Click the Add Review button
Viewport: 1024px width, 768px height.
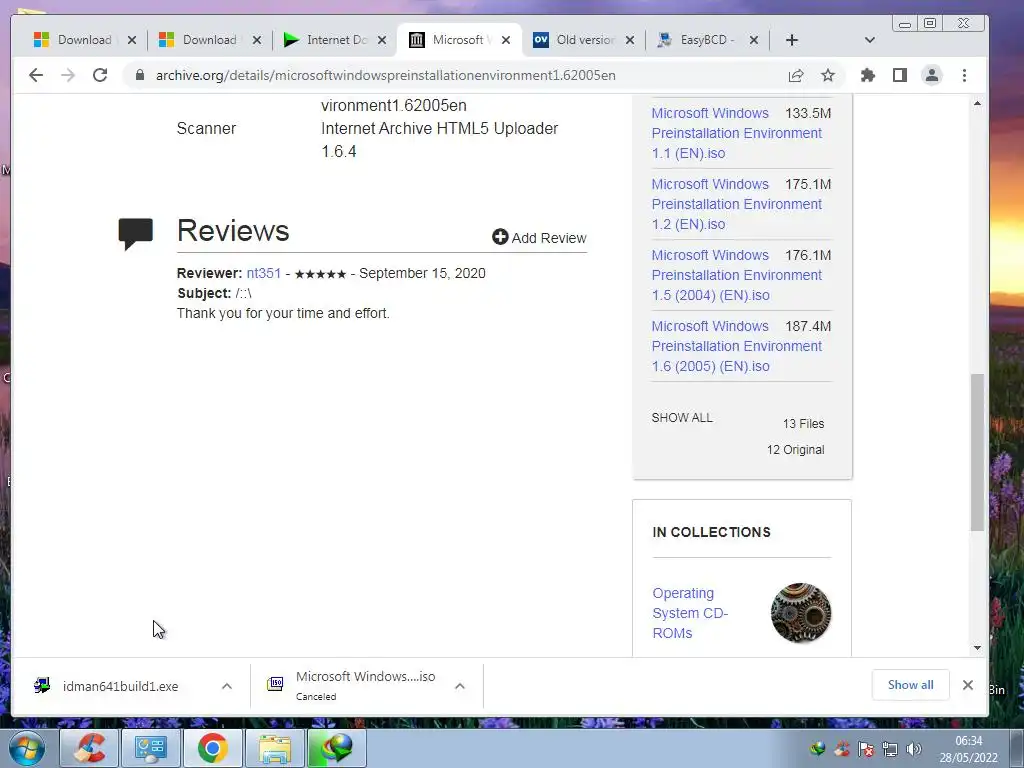click(x=539, y=238)
